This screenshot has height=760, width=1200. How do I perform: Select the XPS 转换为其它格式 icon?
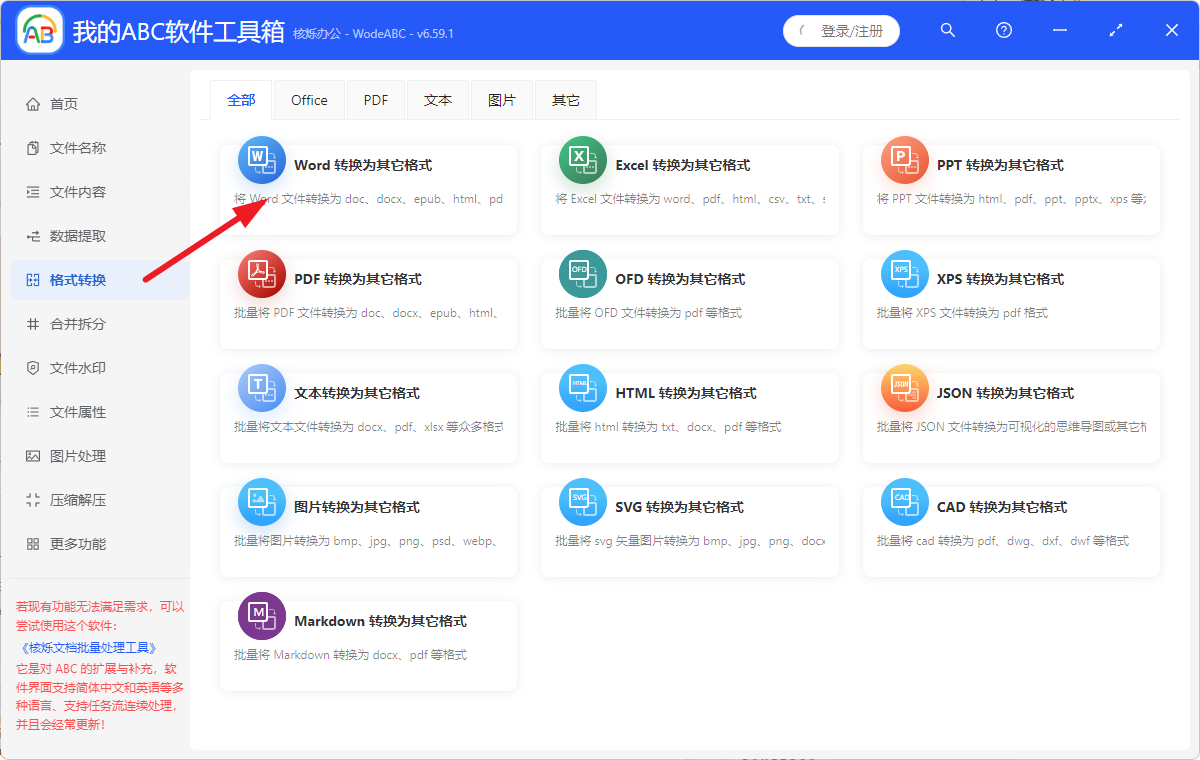[x=904, y=274]
